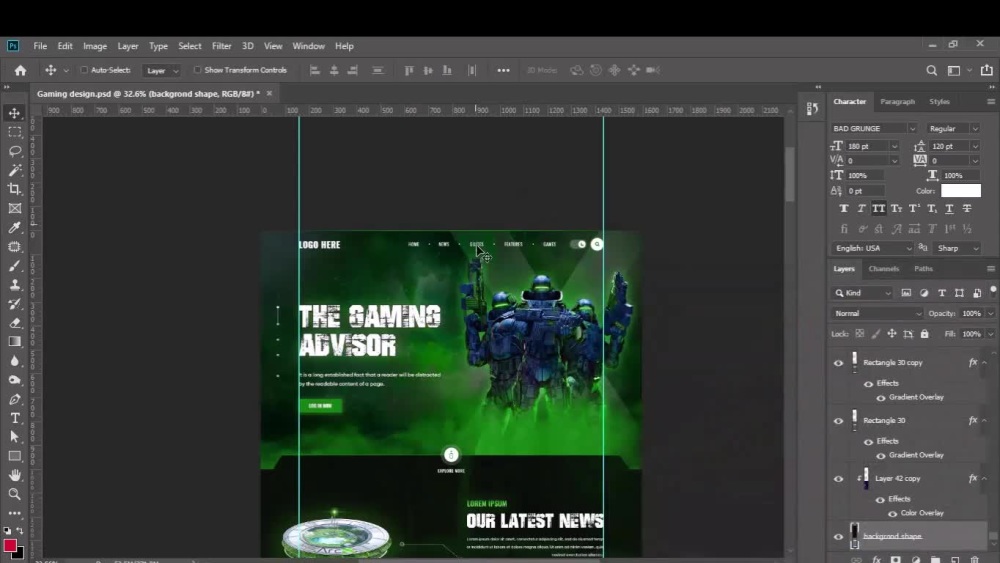Open the Kind layer filter dropdown
Screen dimensions: 1000x563
coord(862,293)
